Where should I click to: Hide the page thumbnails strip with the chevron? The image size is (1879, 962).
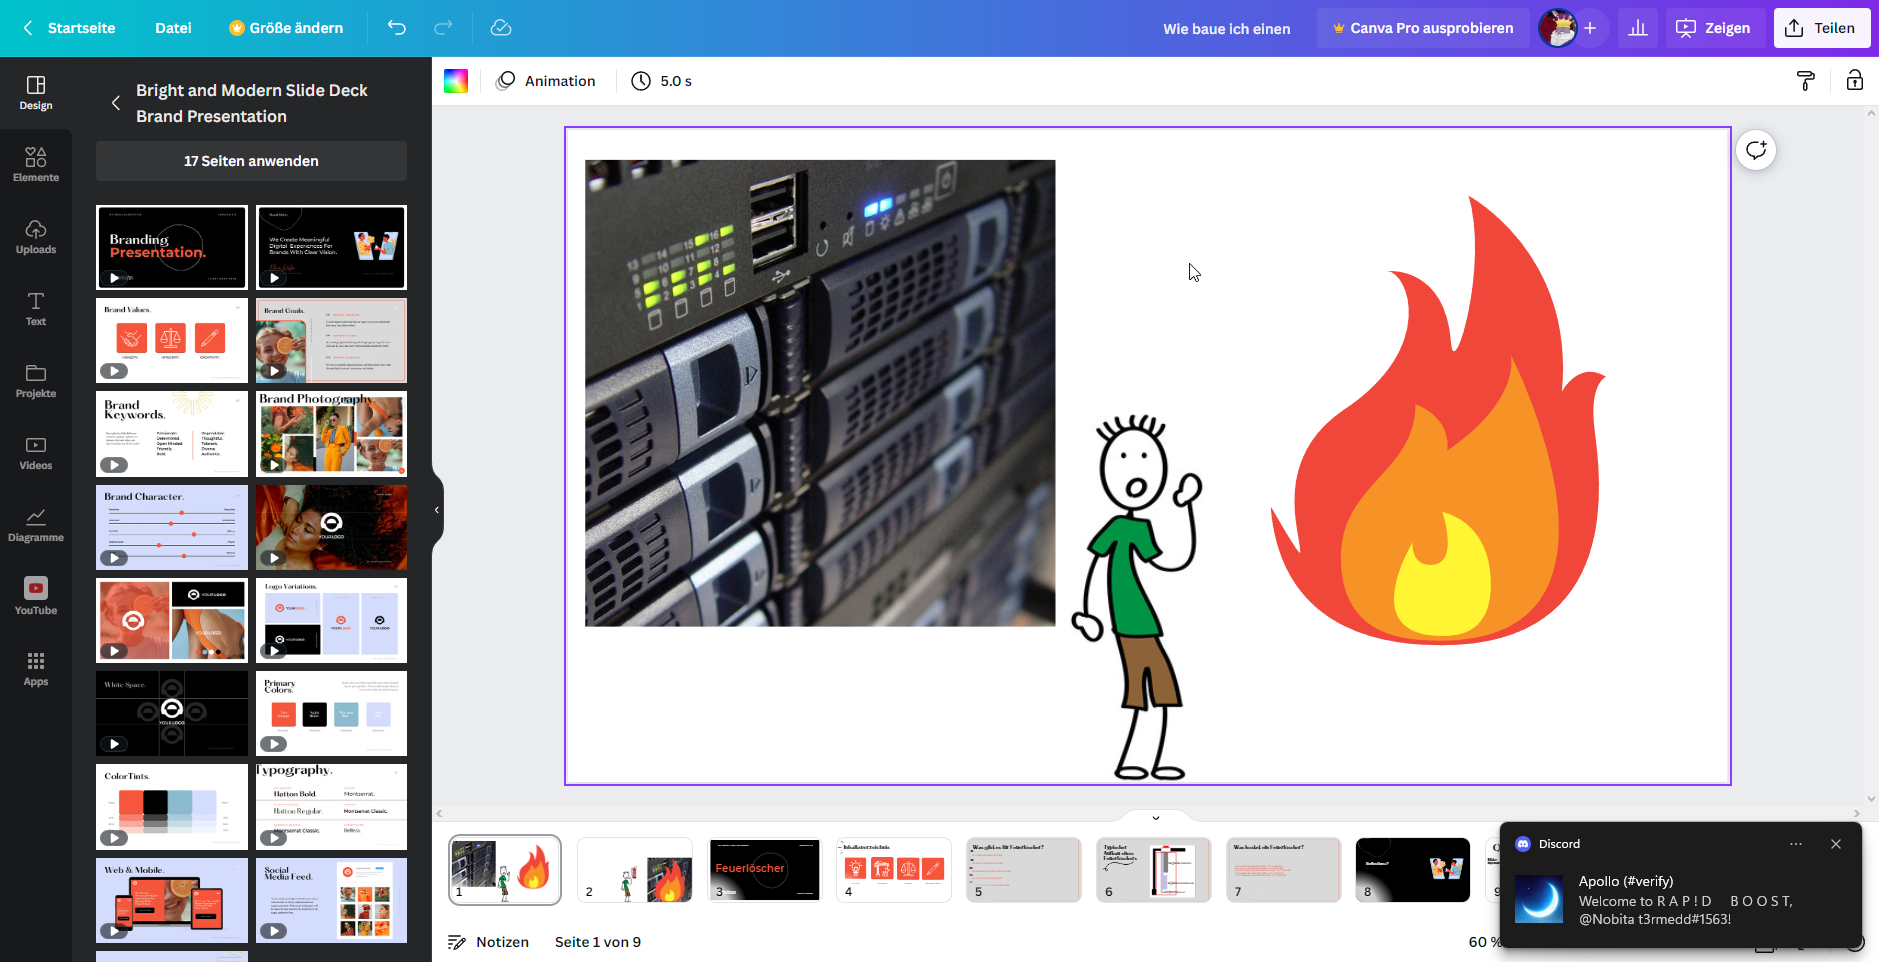1156,818
